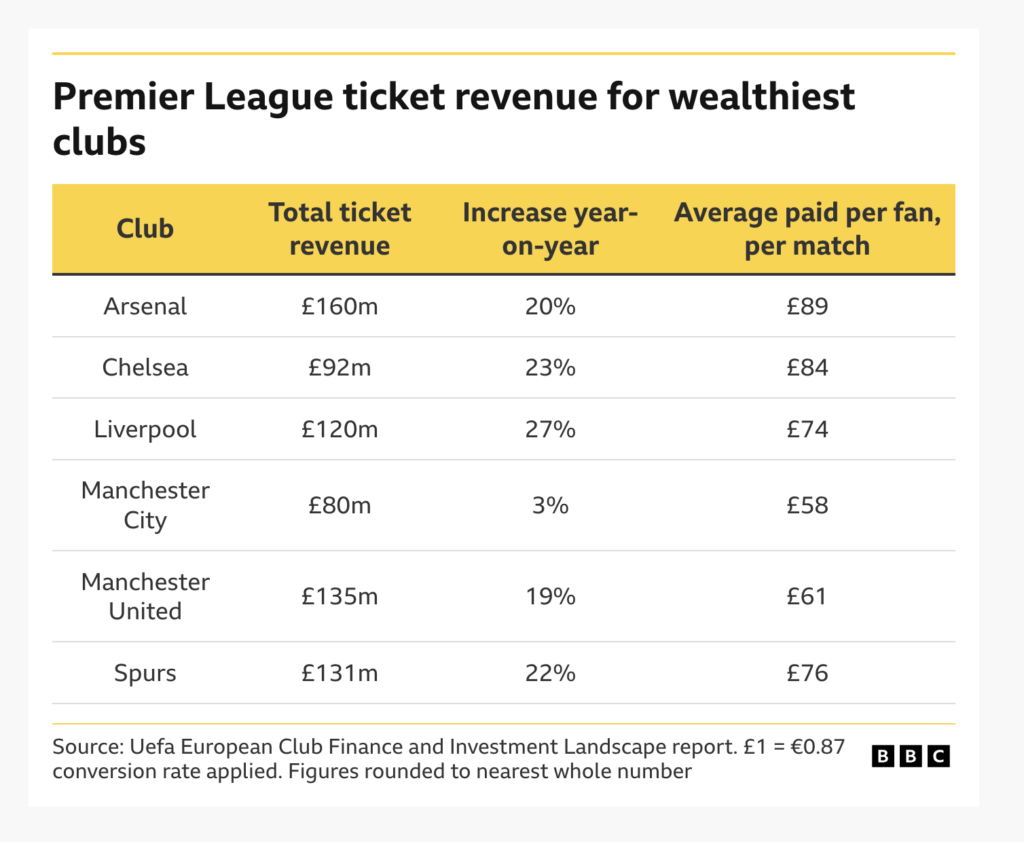Select the Arsenal row label
Screen dimensions: 1024x842
pos(145,306)
